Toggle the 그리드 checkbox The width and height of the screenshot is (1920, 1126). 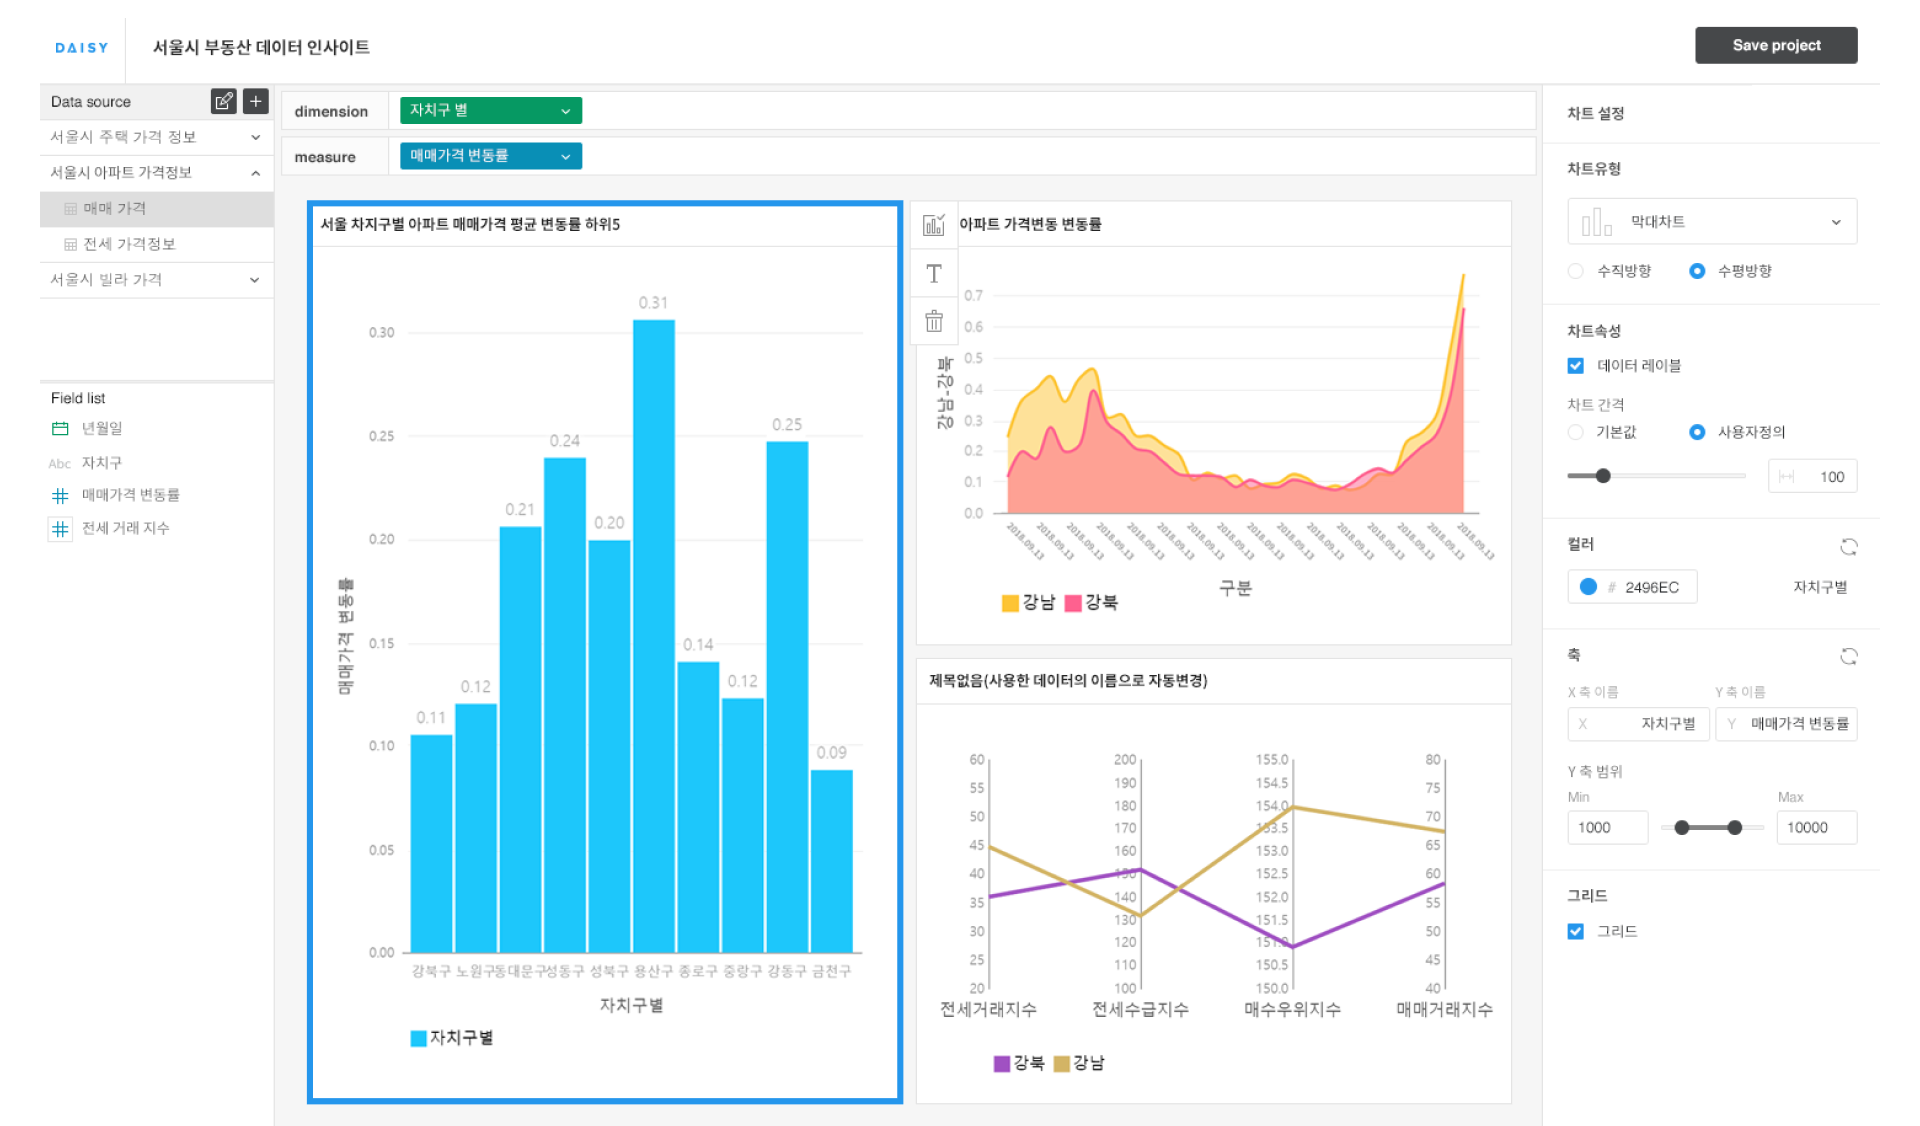pos(1576,931)
